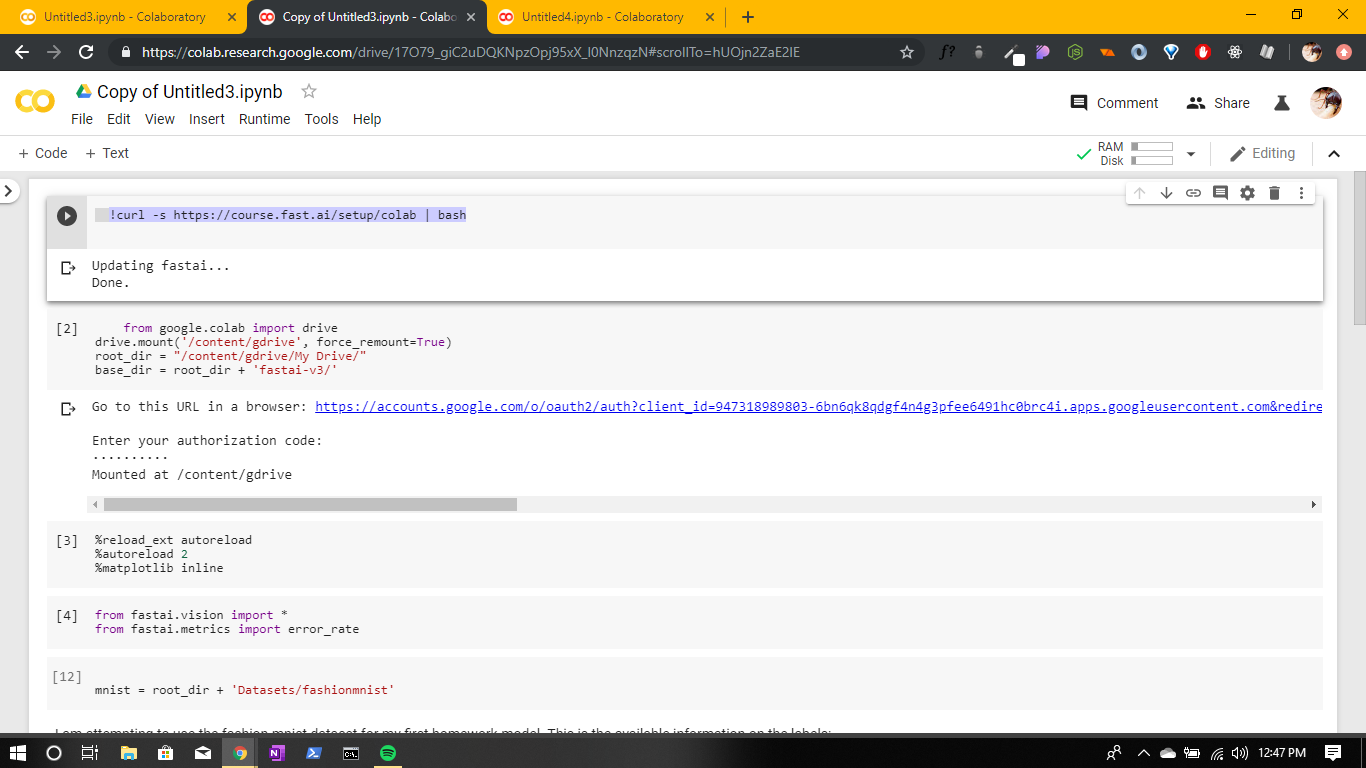
Task: Click the Colaboratory CO logo
Action: pos(35,102)
